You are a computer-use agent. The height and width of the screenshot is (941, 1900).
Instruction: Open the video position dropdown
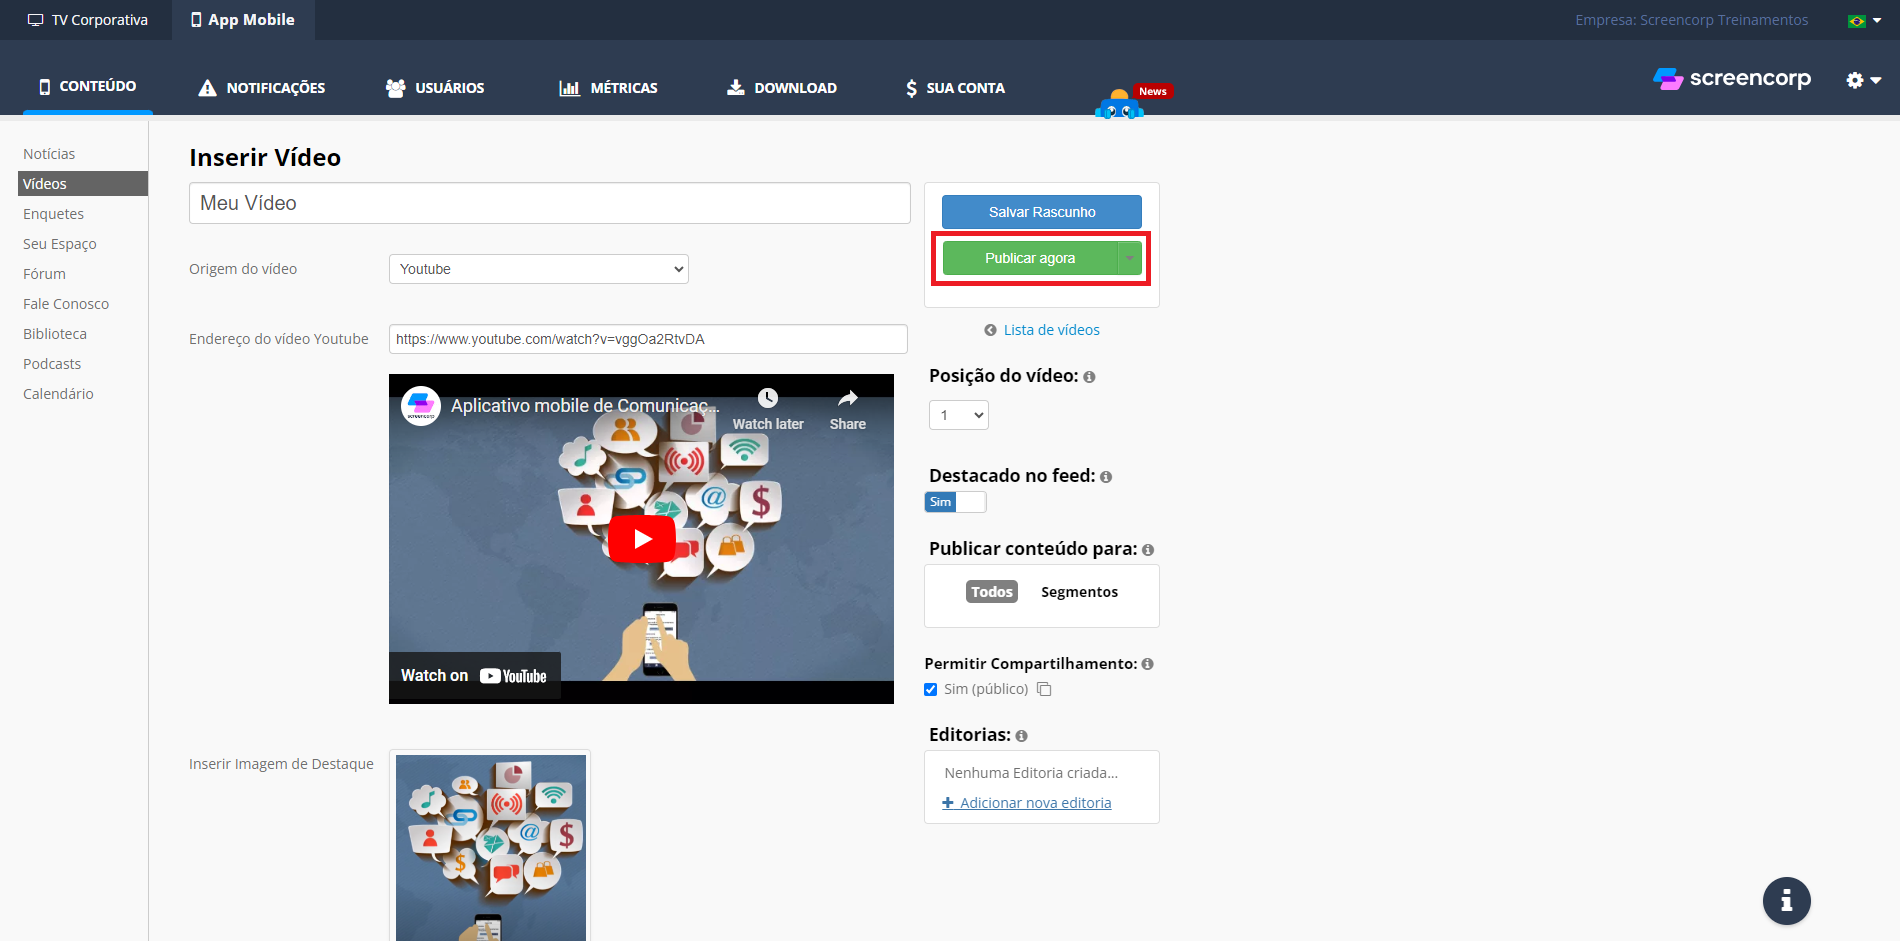959,415
